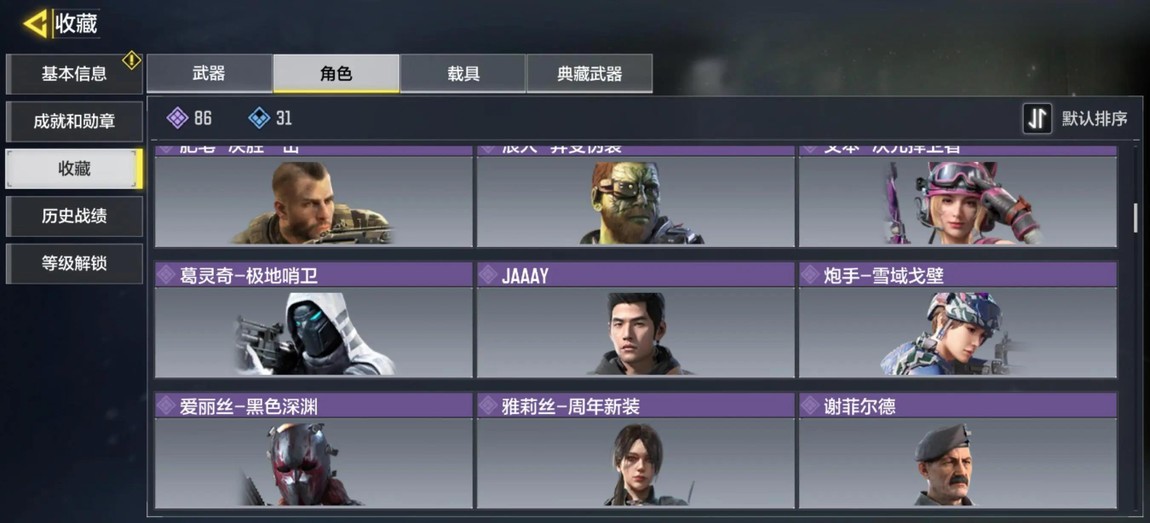Click the diamond icon beside 葛灵奇-极地哨卫
Viewport: 1150px width, 523px height.
(166, 275)
